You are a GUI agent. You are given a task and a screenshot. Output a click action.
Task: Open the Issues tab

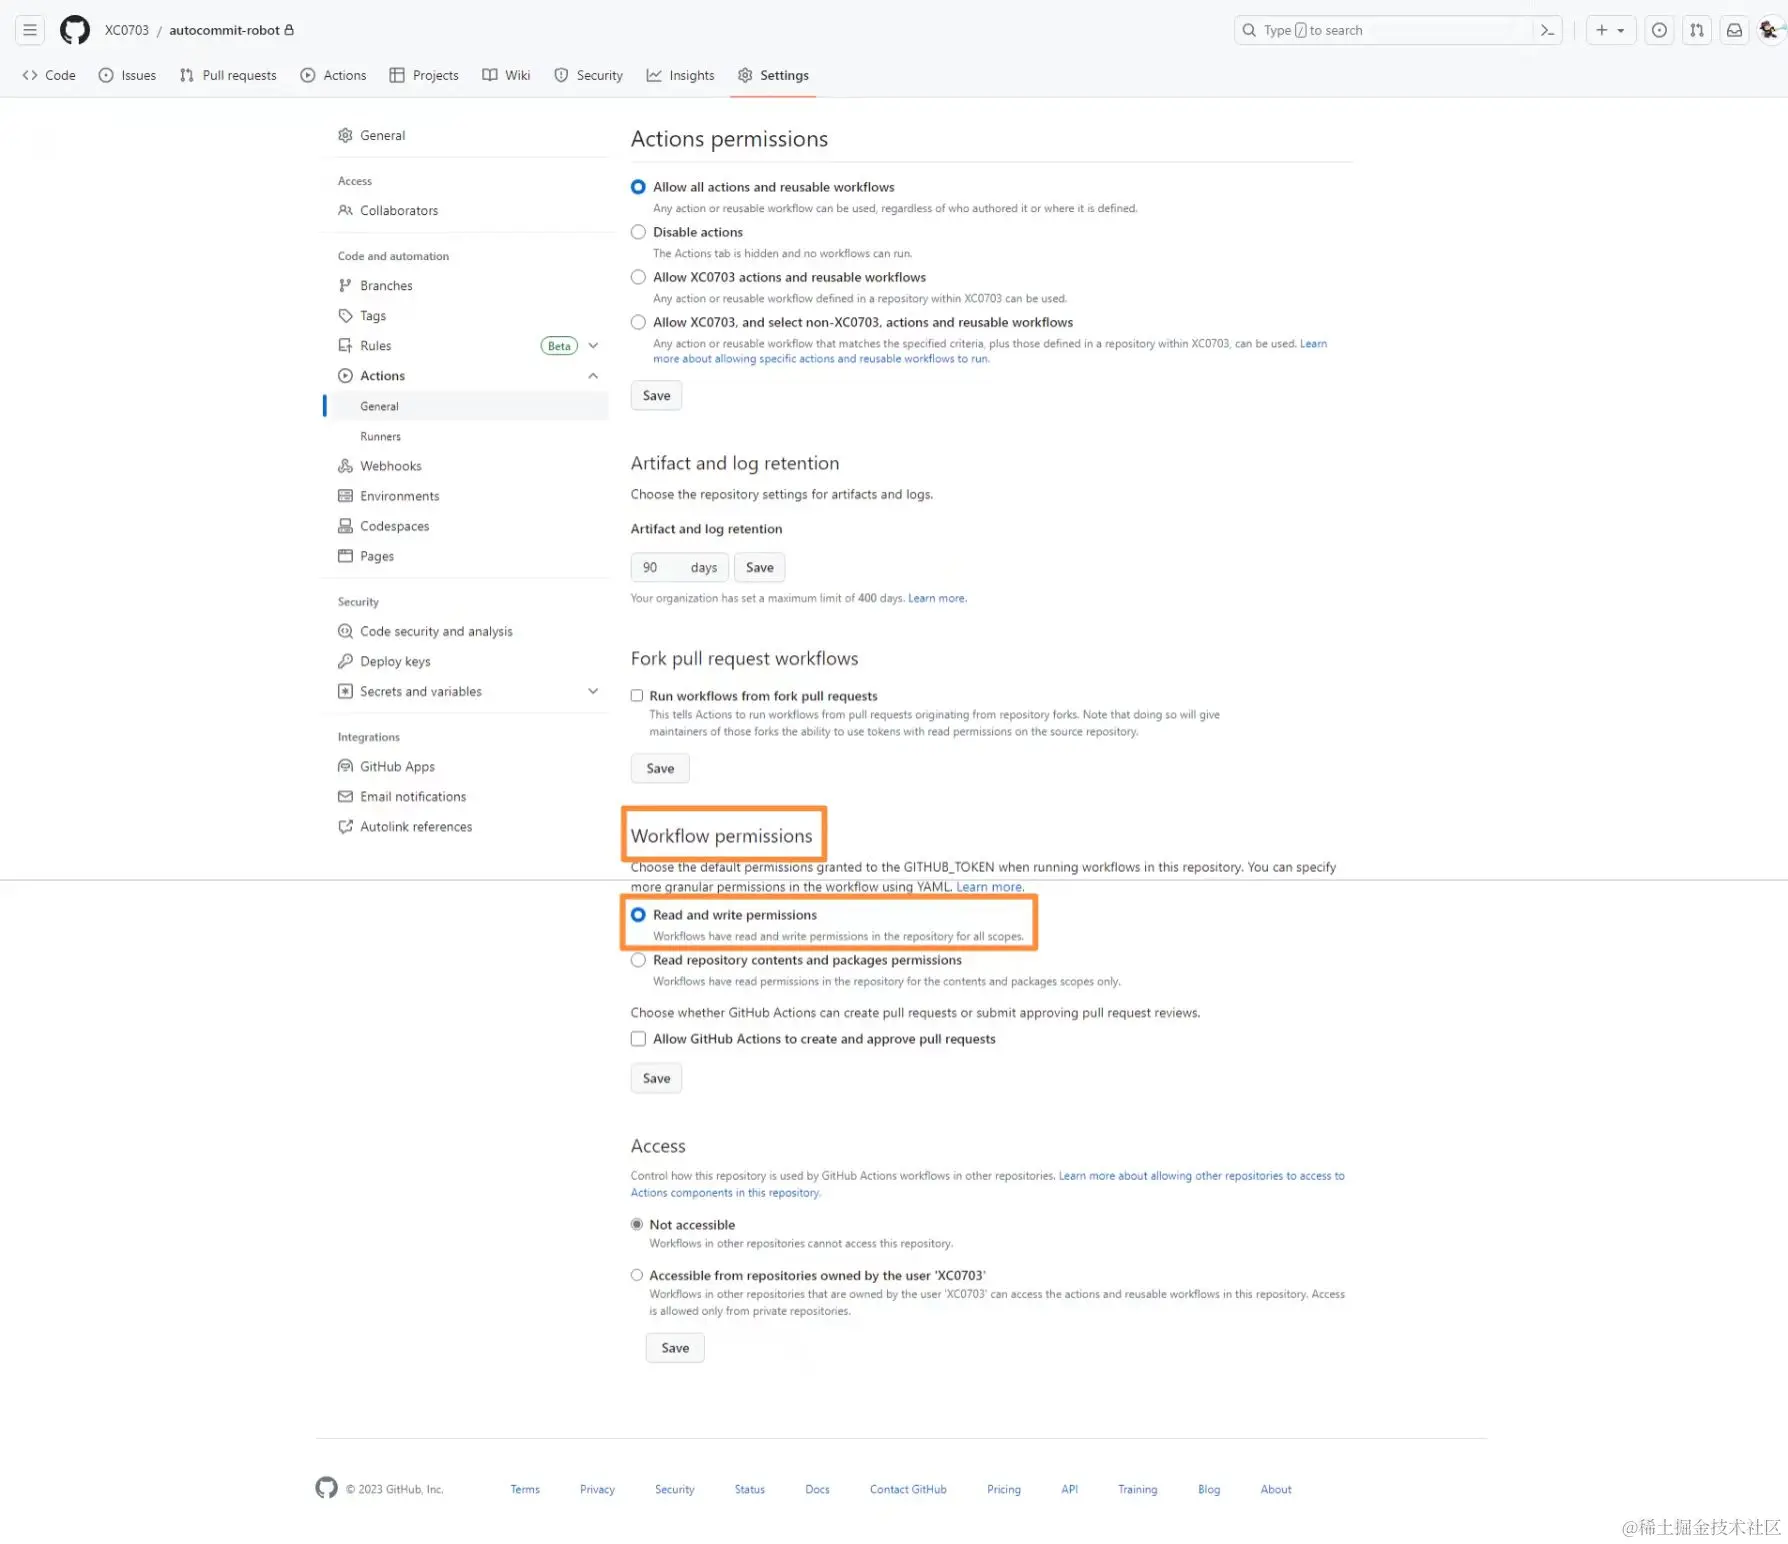[127, 75]
